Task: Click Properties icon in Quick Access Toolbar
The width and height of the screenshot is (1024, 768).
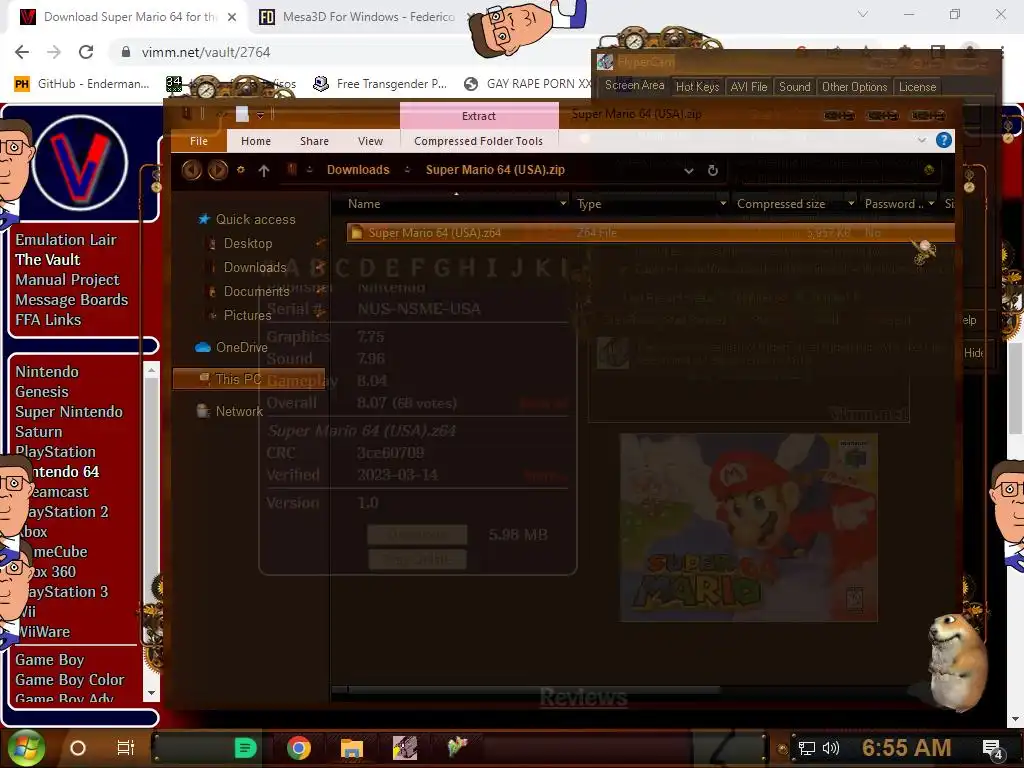Action: [242, 114]
